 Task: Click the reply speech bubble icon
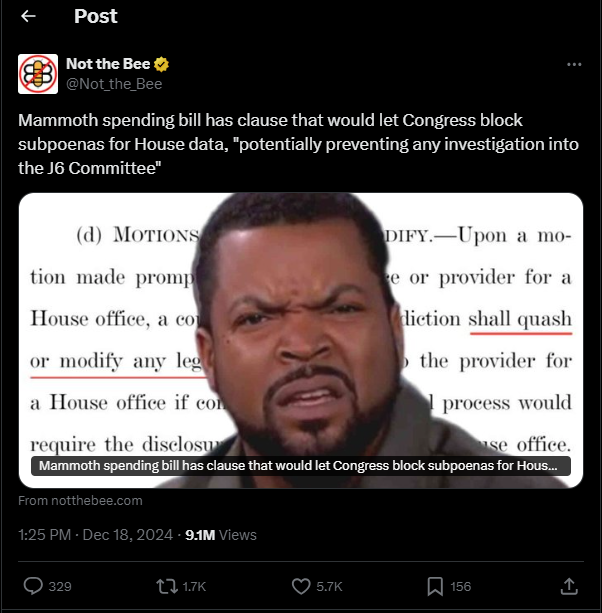pos(33,586)
